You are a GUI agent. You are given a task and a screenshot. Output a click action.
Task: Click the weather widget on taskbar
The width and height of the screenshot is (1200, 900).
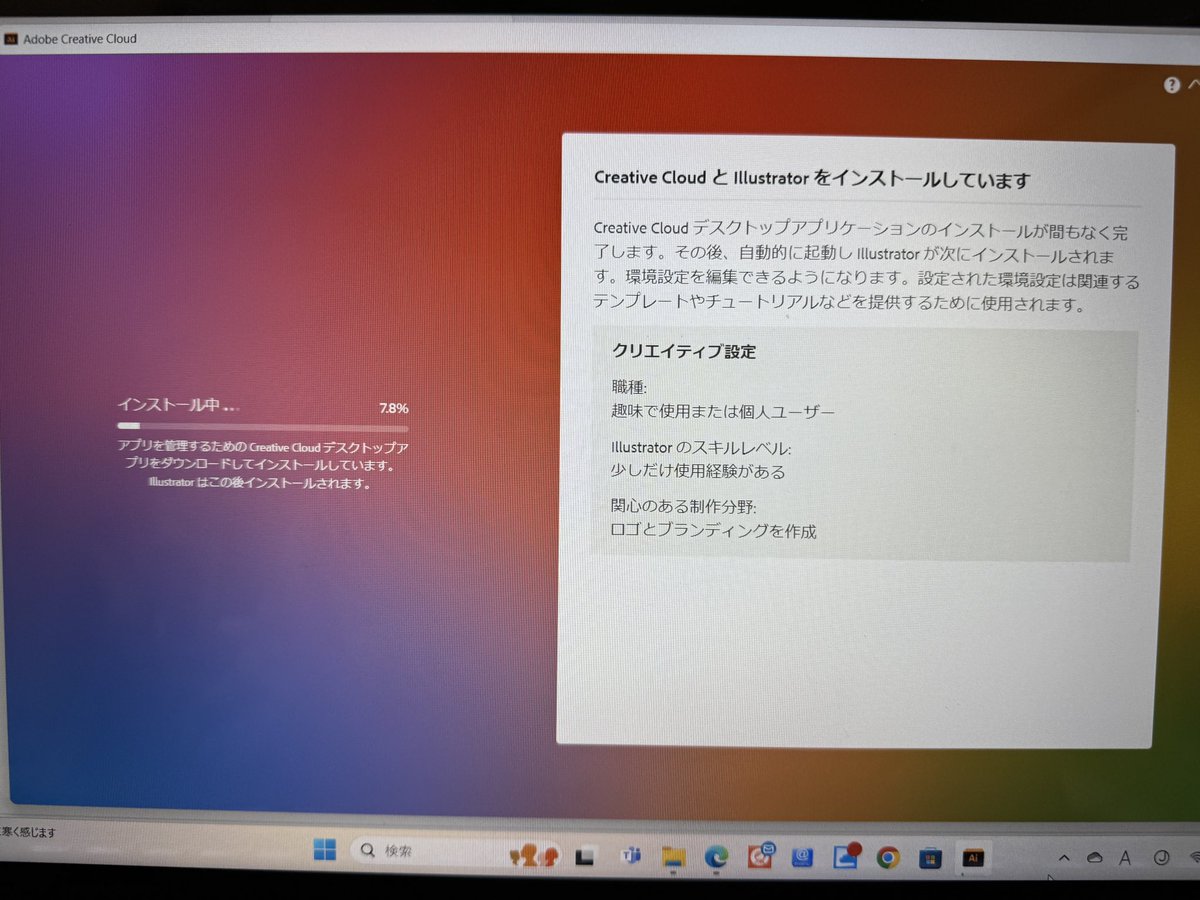click(28, 832)
